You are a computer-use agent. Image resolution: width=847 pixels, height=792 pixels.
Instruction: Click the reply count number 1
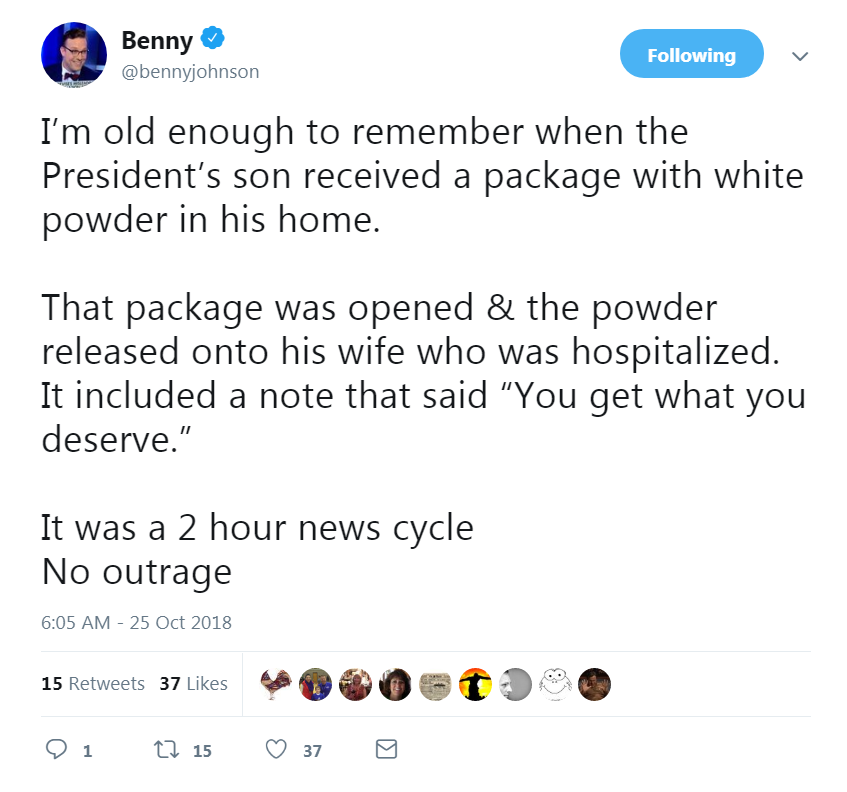(x=88, y=751)
